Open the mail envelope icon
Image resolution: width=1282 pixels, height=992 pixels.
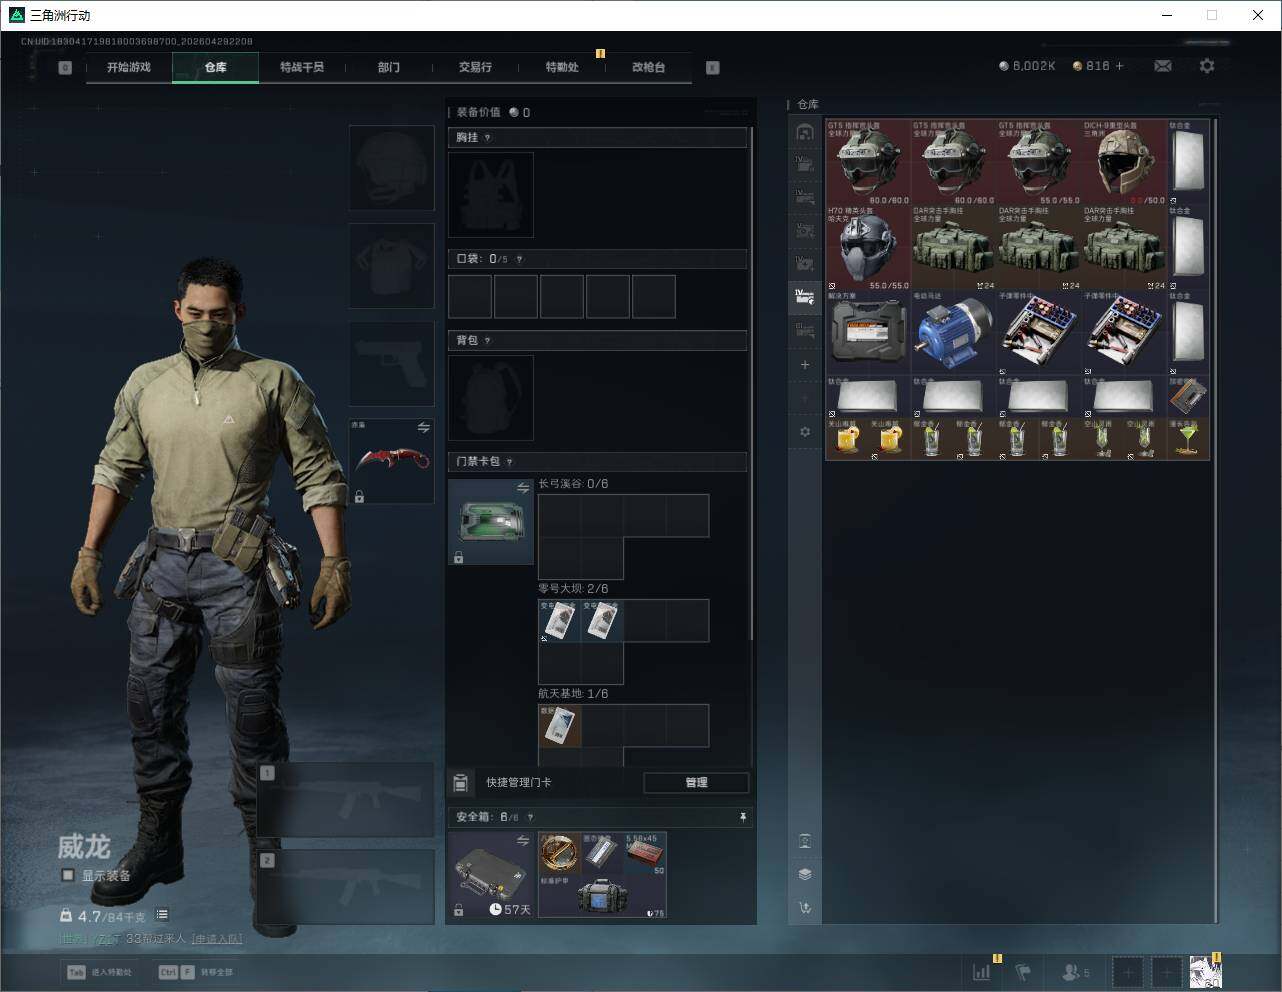[x=1163, y=66]
